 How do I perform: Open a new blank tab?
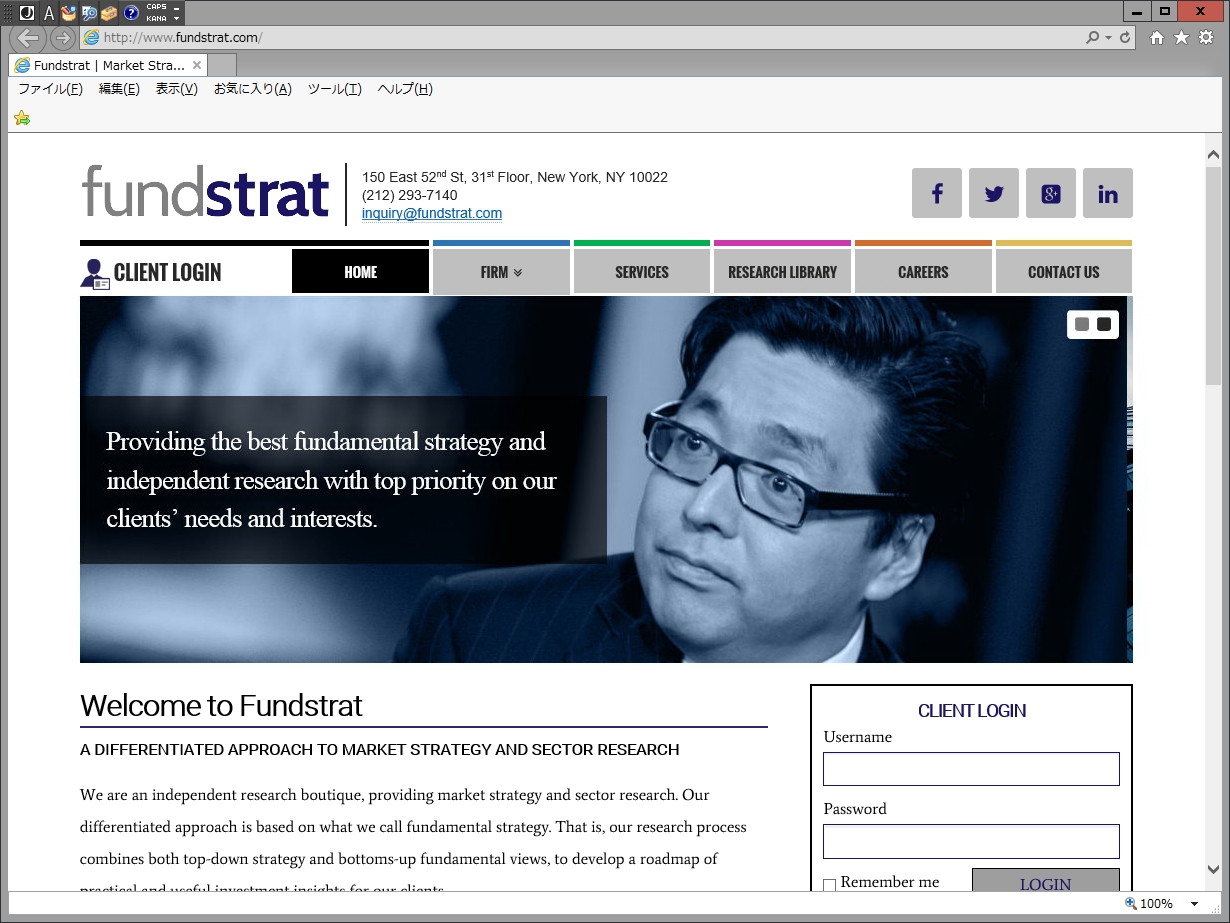(x=223, y=65)
